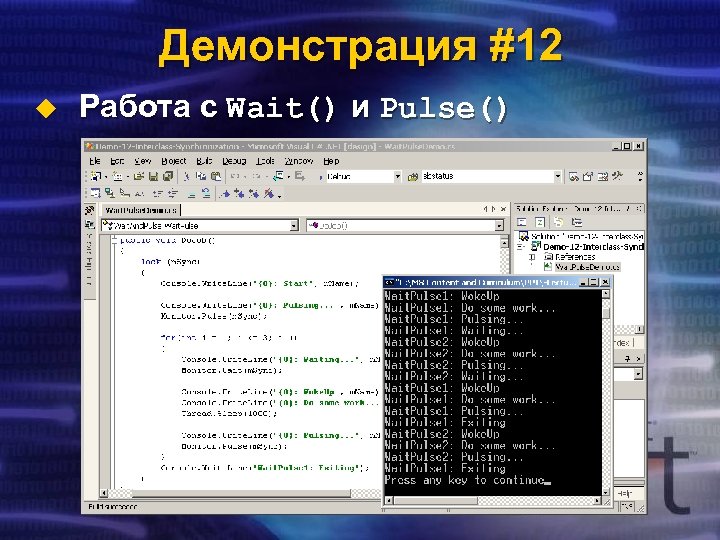This screenshot has width=720, height=540.
Task: Open the member list dropdown in editor
Action: point(499,226)
